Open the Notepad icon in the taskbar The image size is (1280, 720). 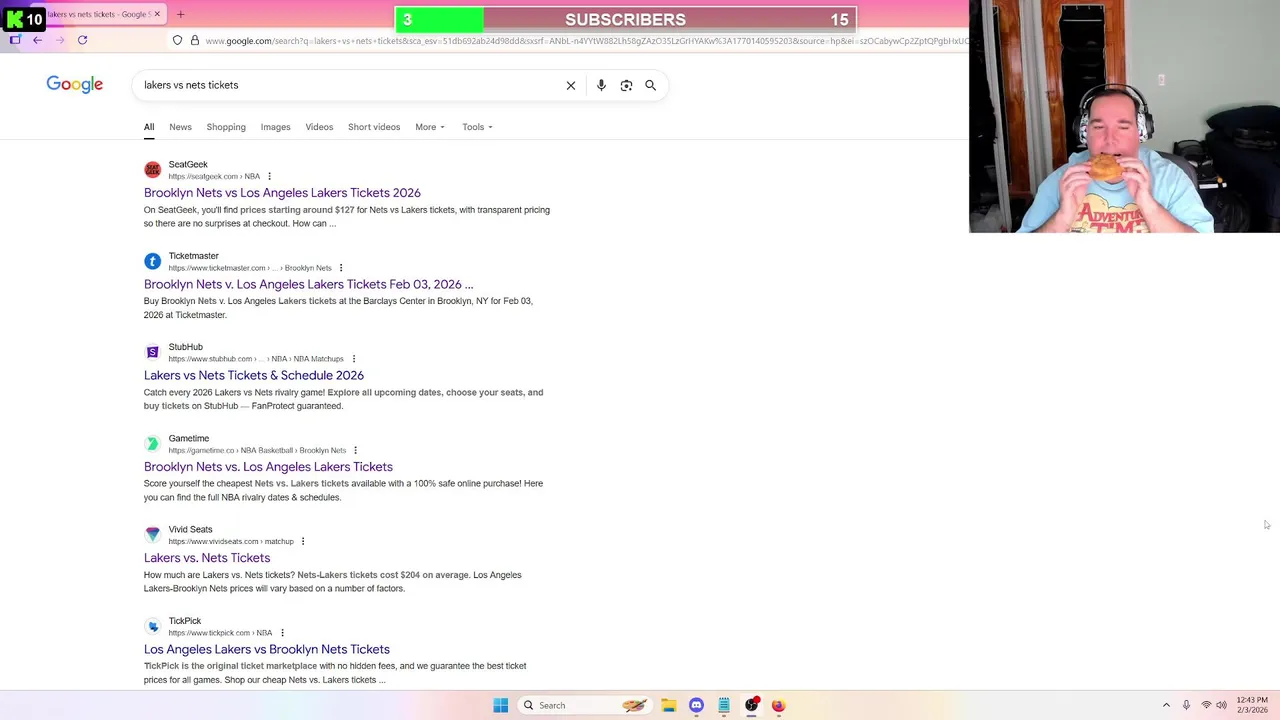(x=723, y=705)
